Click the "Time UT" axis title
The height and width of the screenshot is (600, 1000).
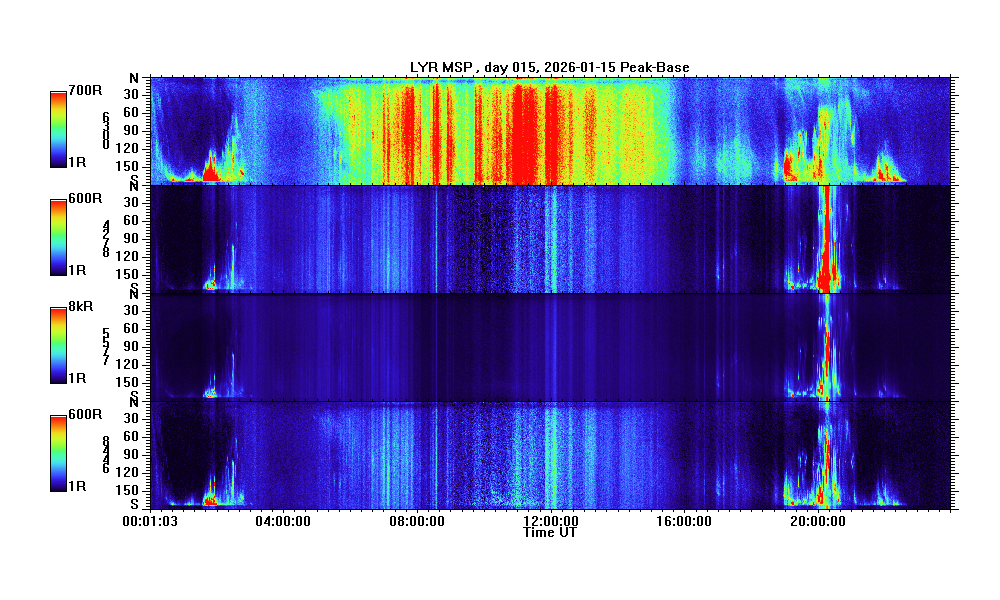tap(550, 533)
